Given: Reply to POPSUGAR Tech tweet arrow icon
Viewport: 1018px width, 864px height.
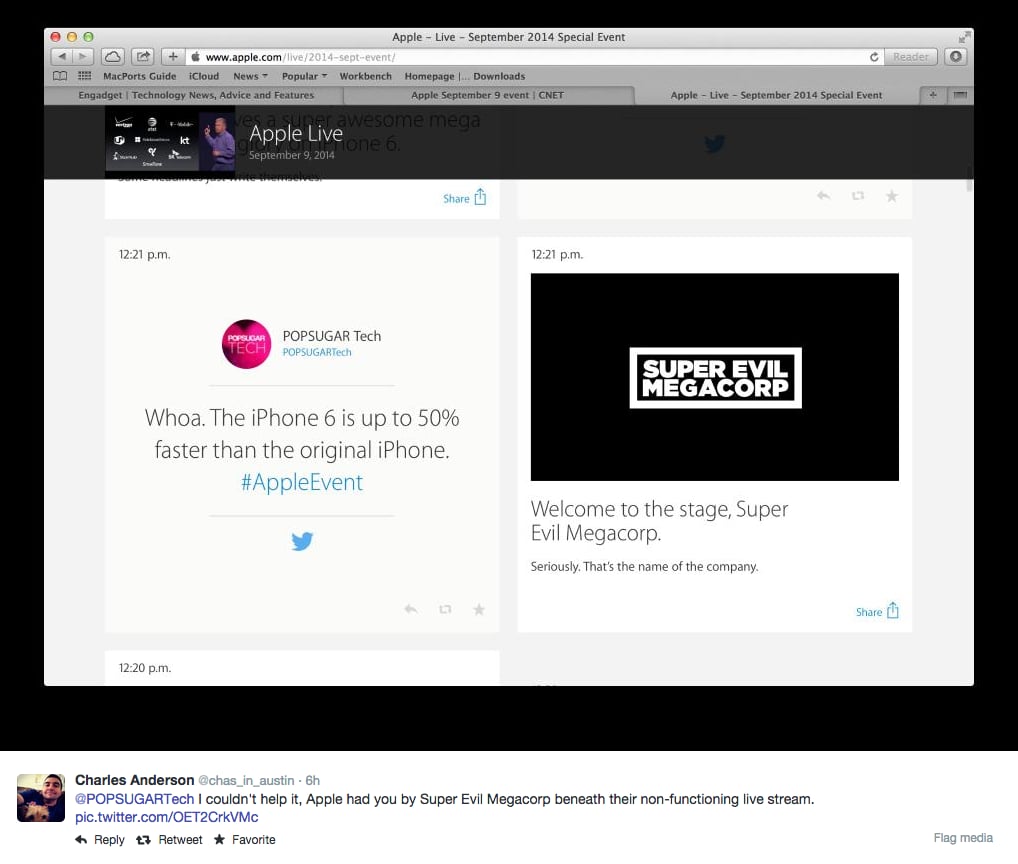Looking at the screenshot, I should tap(411, 610).
